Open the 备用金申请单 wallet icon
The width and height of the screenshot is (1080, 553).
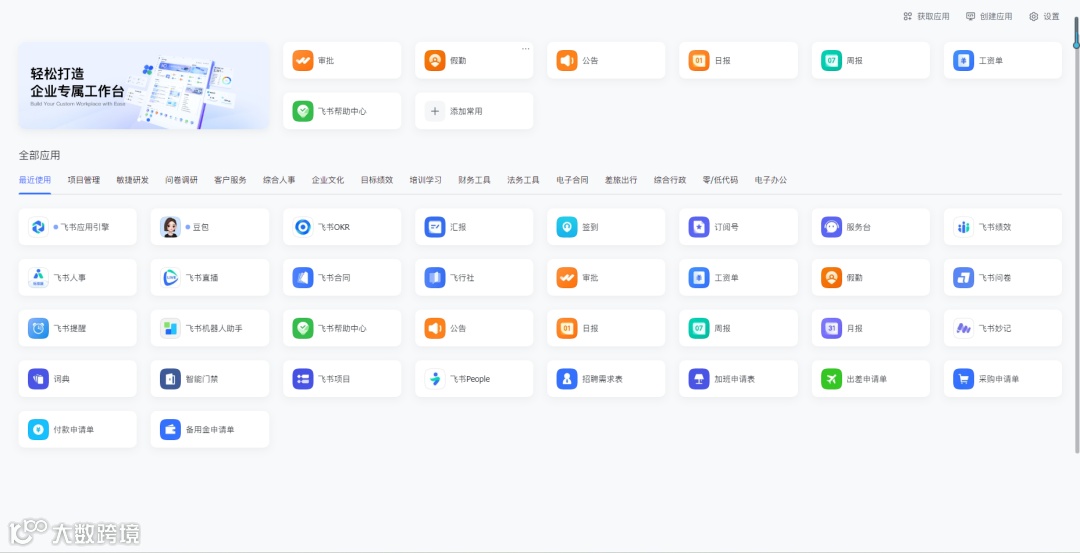click(170, 429)
